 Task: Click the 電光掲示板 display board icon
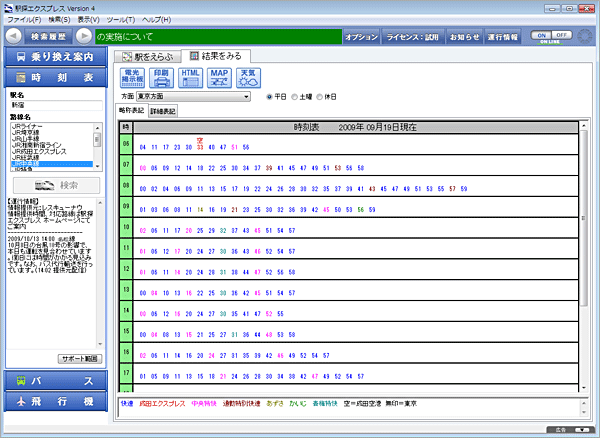point(130,77)
